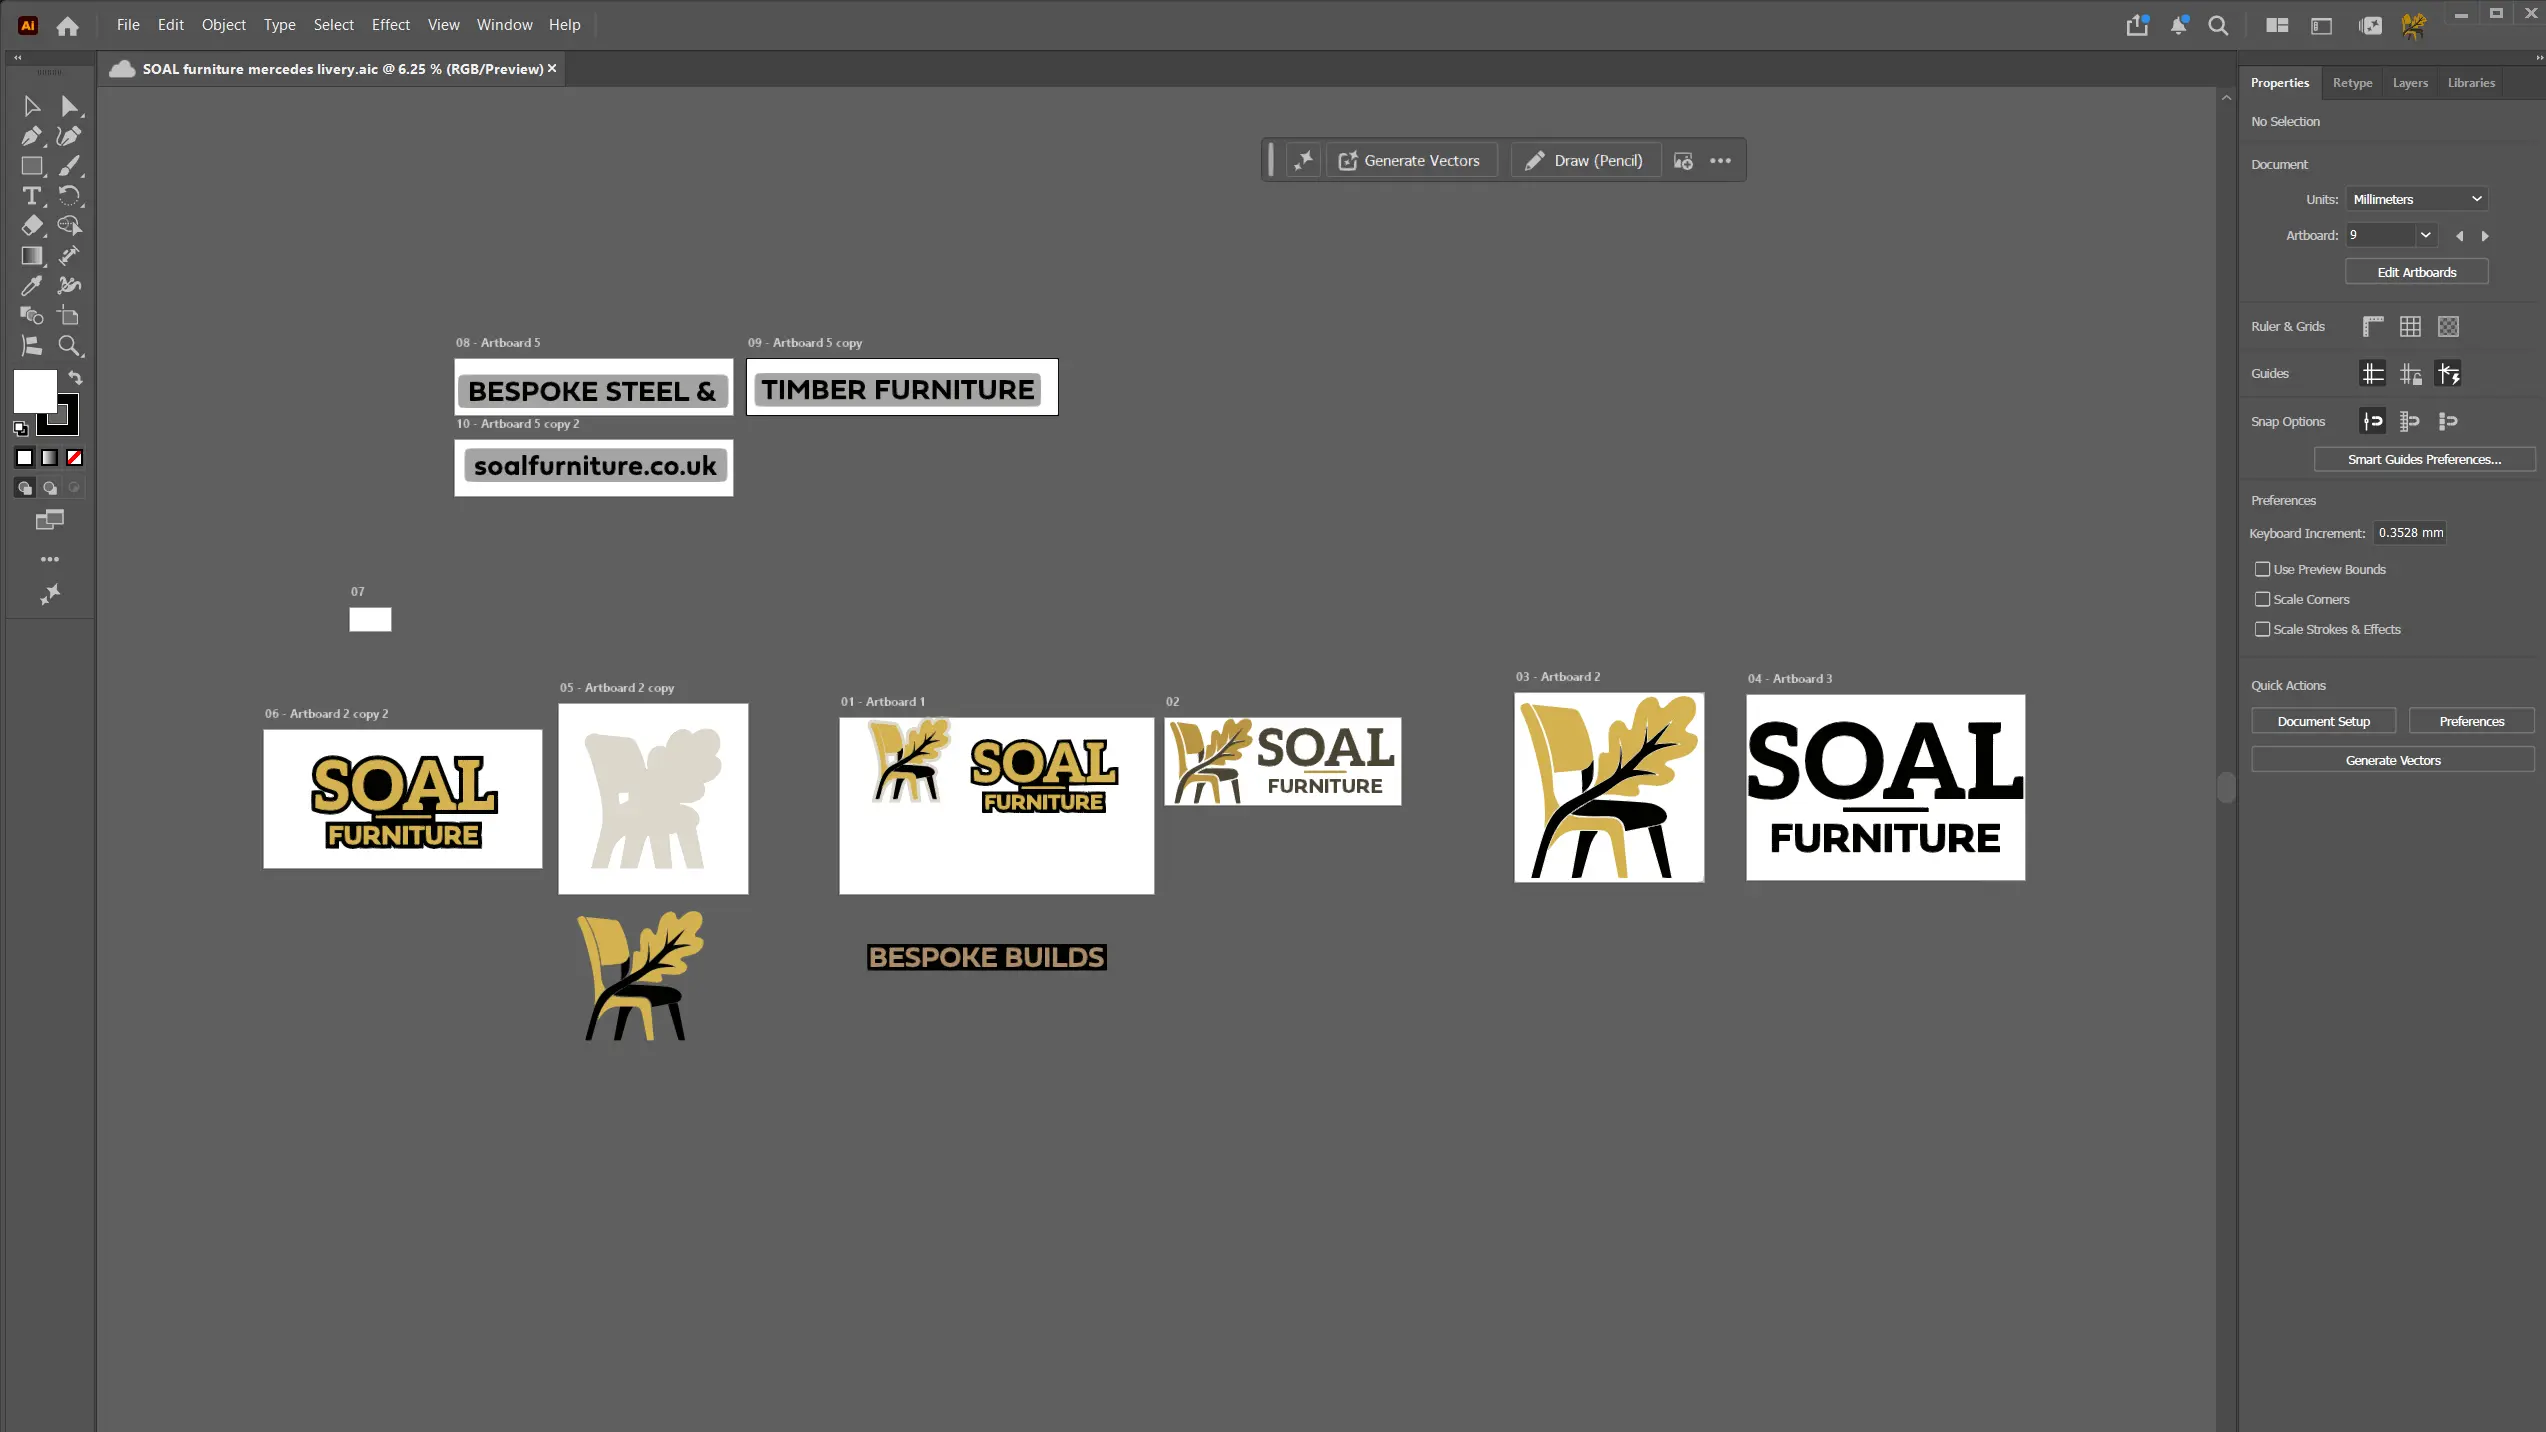The height and width of the screenshot is (1432, 2546).
Task: Toggle Lock Guides icon
Action: point(2410,374)
